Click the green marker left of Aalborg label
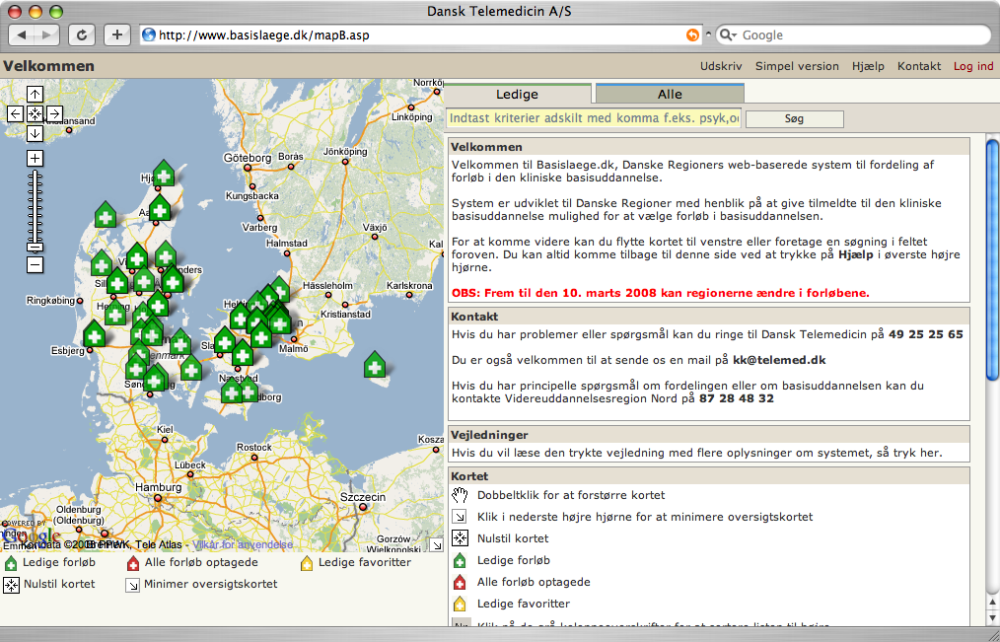Viewport: 1000px width, 642px height. point(106,215)
